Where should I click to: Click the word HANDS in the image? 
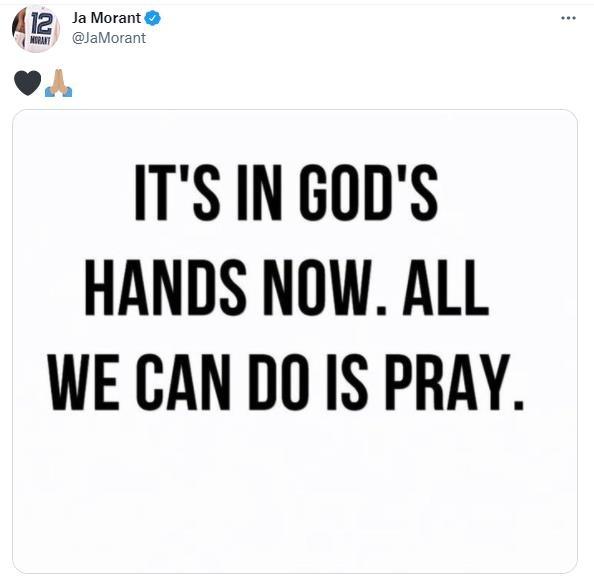click(x=166, y=288)
